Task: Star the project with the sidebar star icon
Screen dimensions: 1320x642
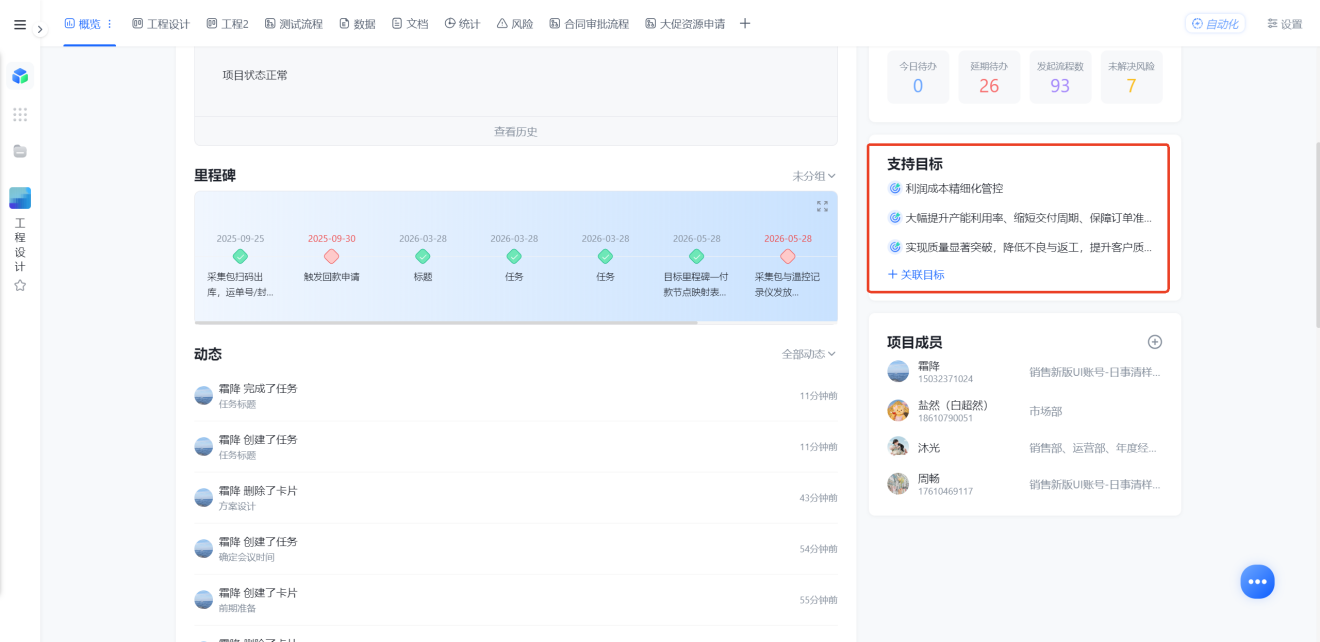Action: coord(20,285)
